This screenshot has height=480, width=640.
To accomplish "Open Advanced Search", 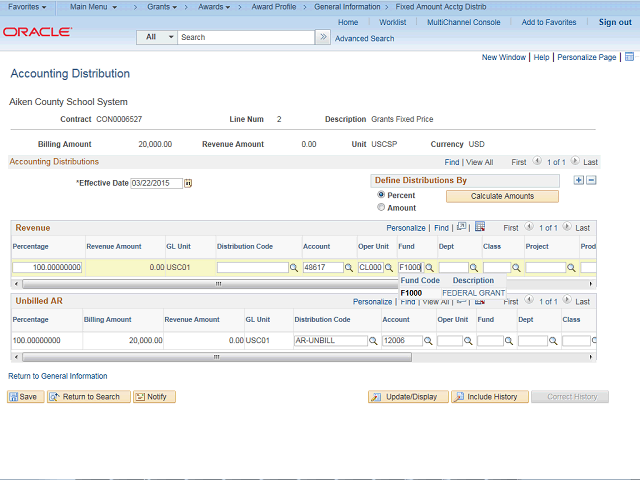I will (x=364, y=38).
